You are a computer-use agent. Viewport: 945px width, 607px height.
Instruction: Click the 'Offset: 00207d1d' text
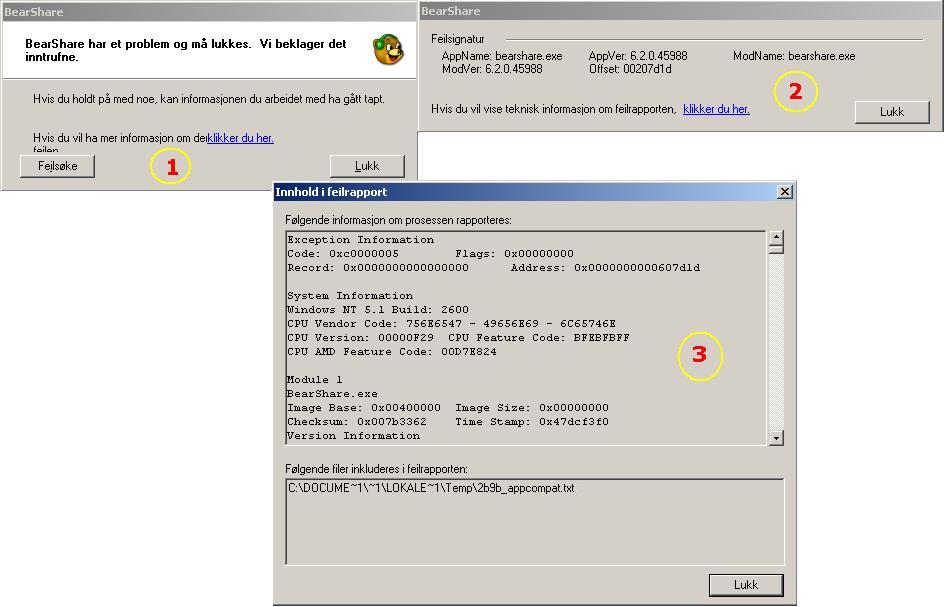point(630,69)
